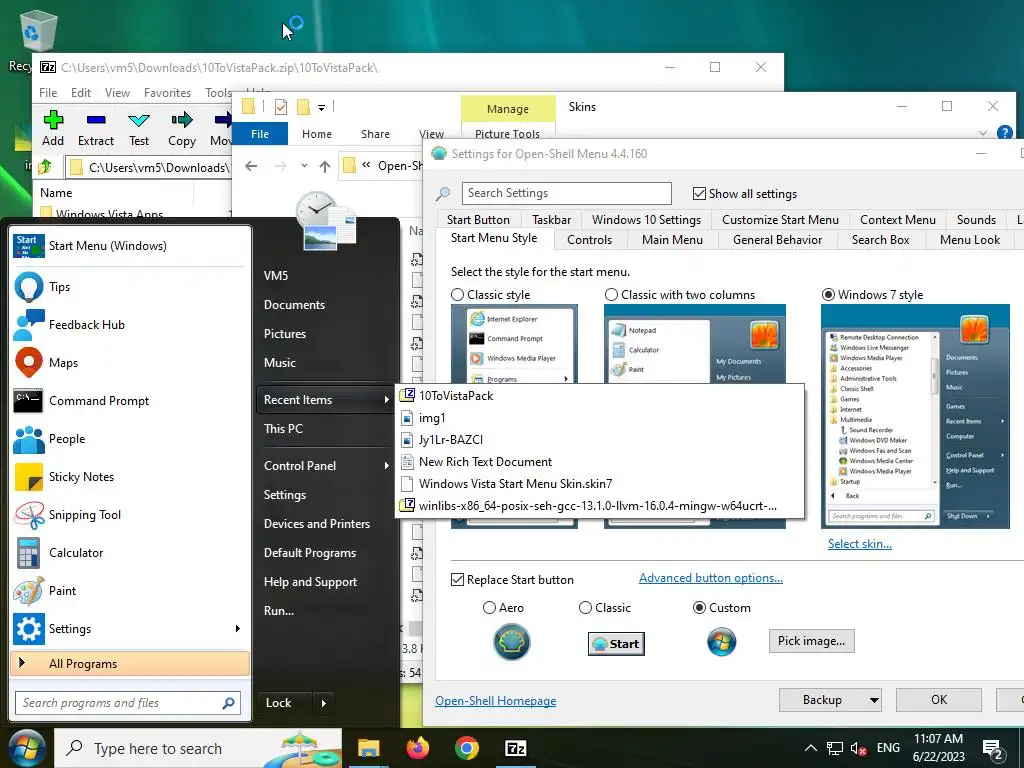Viewport: 1024px width, 768px height.
Task: Open the Customize Start Menu tab
Action: (x=780, y=219)
